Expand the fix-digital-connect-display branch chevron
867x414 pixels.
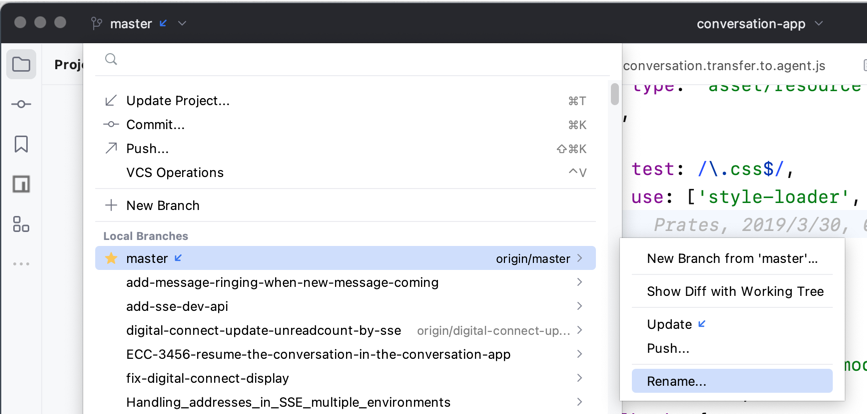(x=580, y=378)
